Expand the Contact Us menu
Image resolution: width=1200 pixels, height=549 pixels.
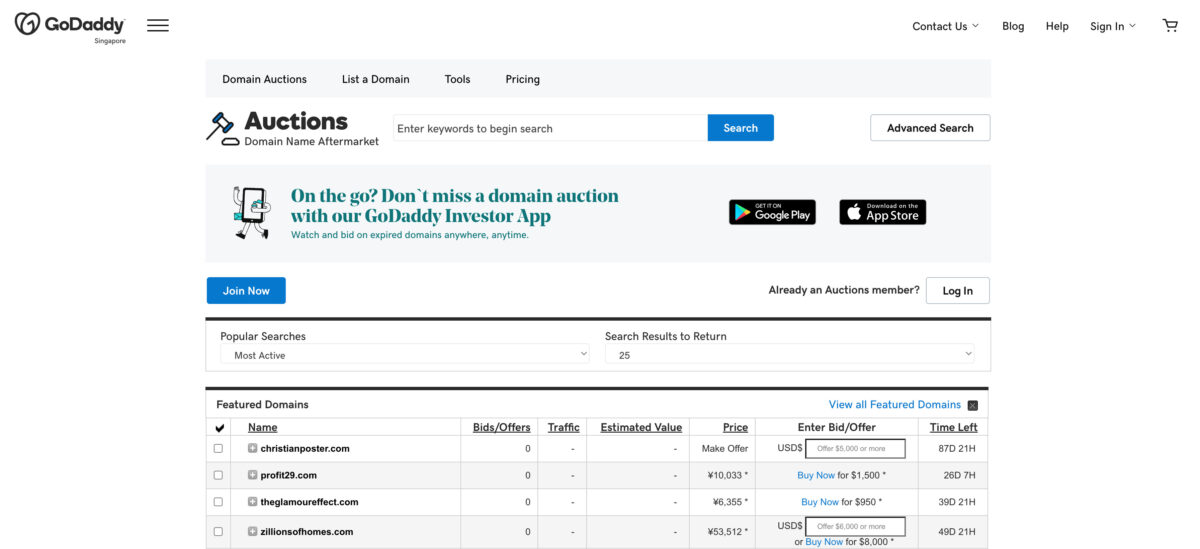click(945, 26)
